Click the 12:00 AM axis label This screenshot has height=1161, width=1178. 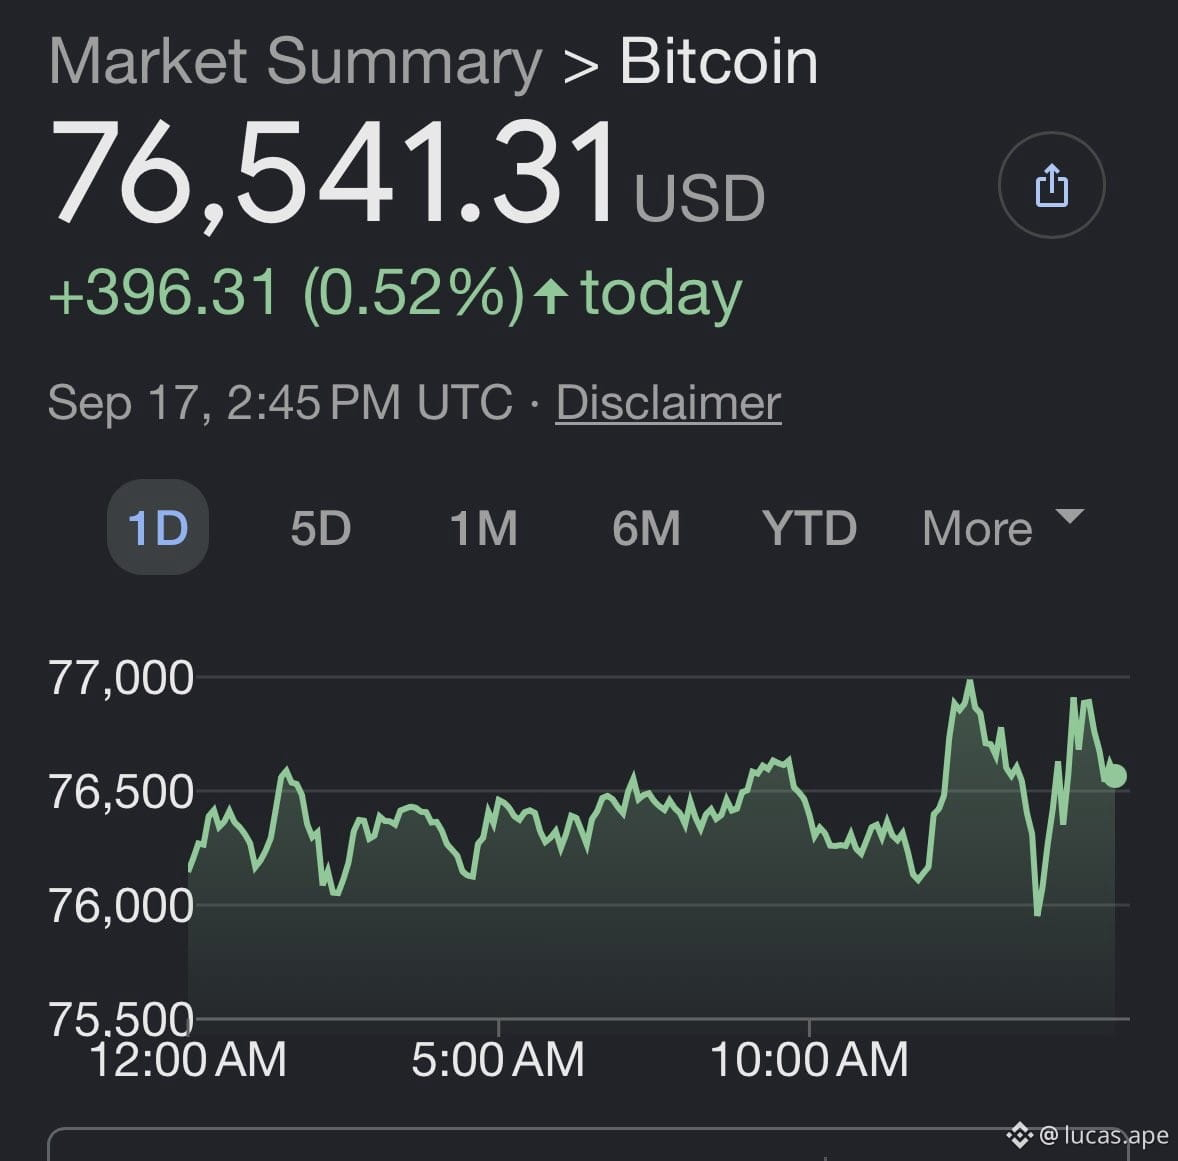coord(188,1060)
